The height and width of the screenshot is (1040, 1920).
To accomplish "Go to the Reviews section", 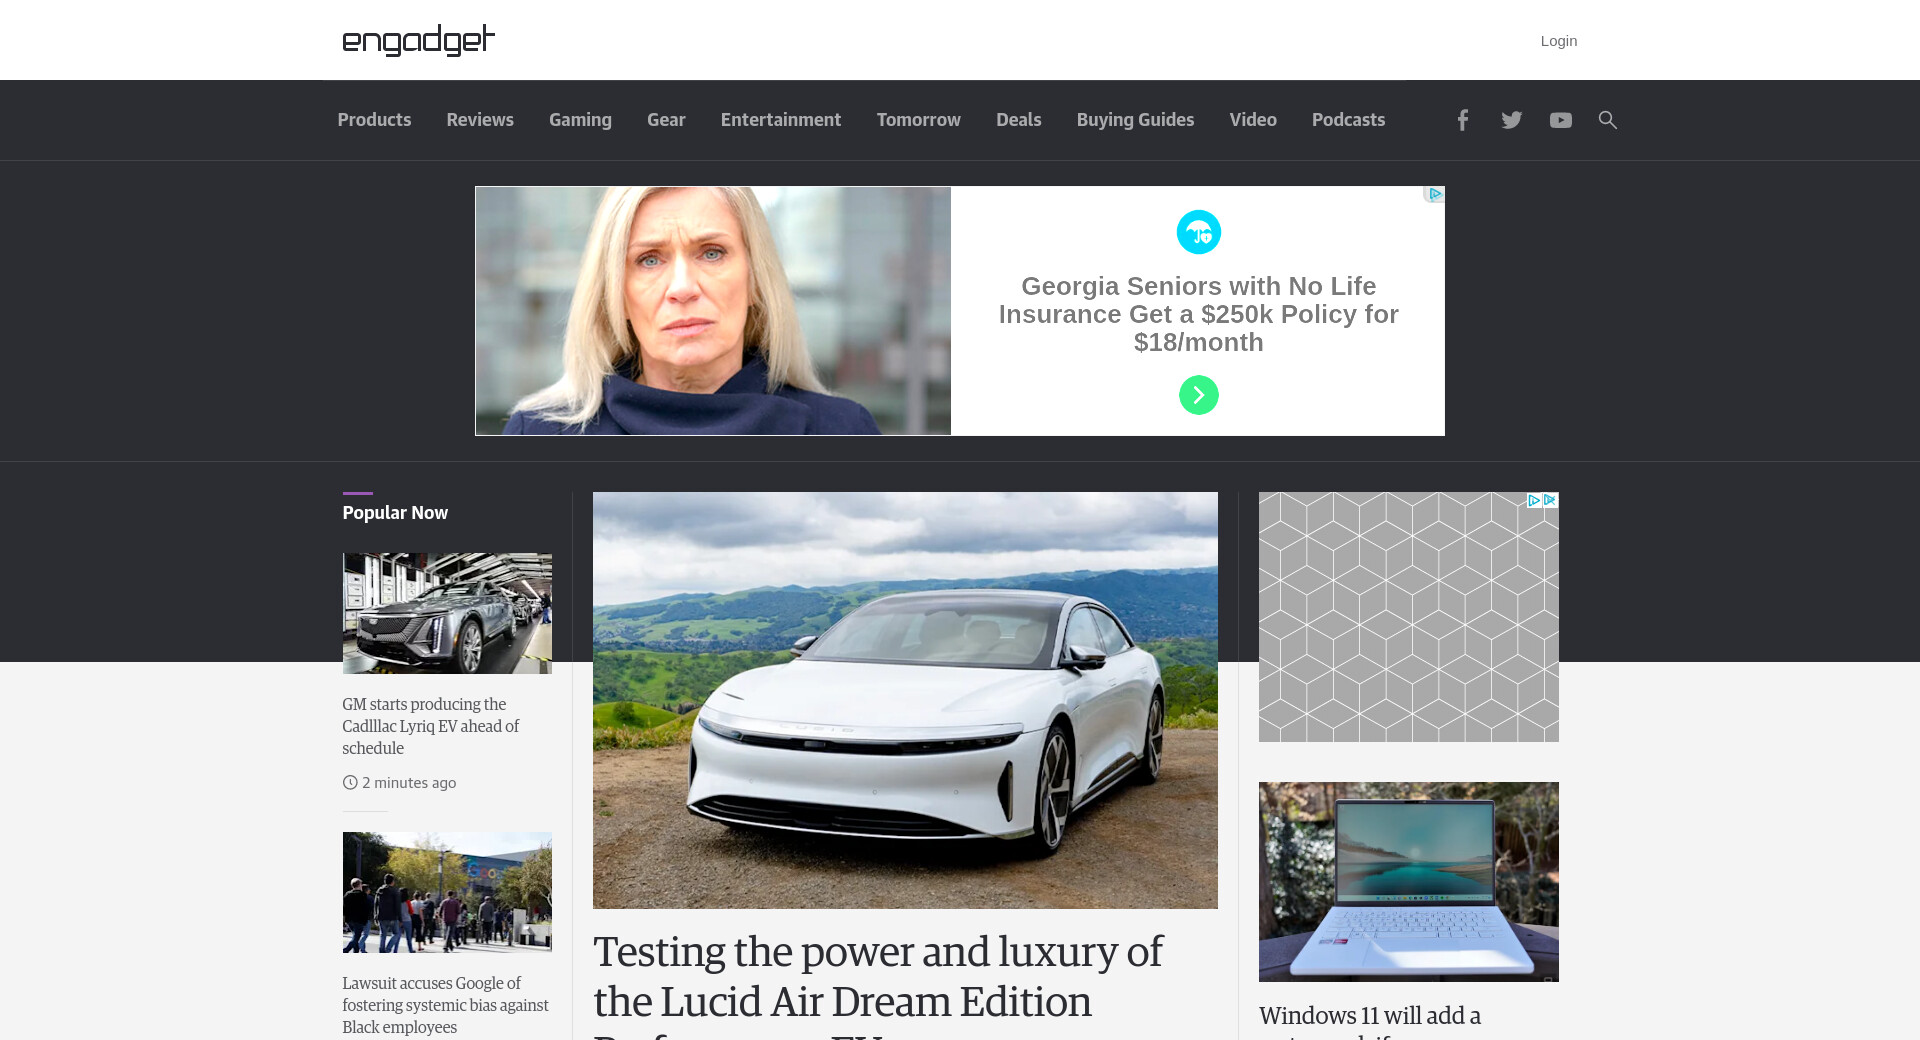I will coord(480,120).
